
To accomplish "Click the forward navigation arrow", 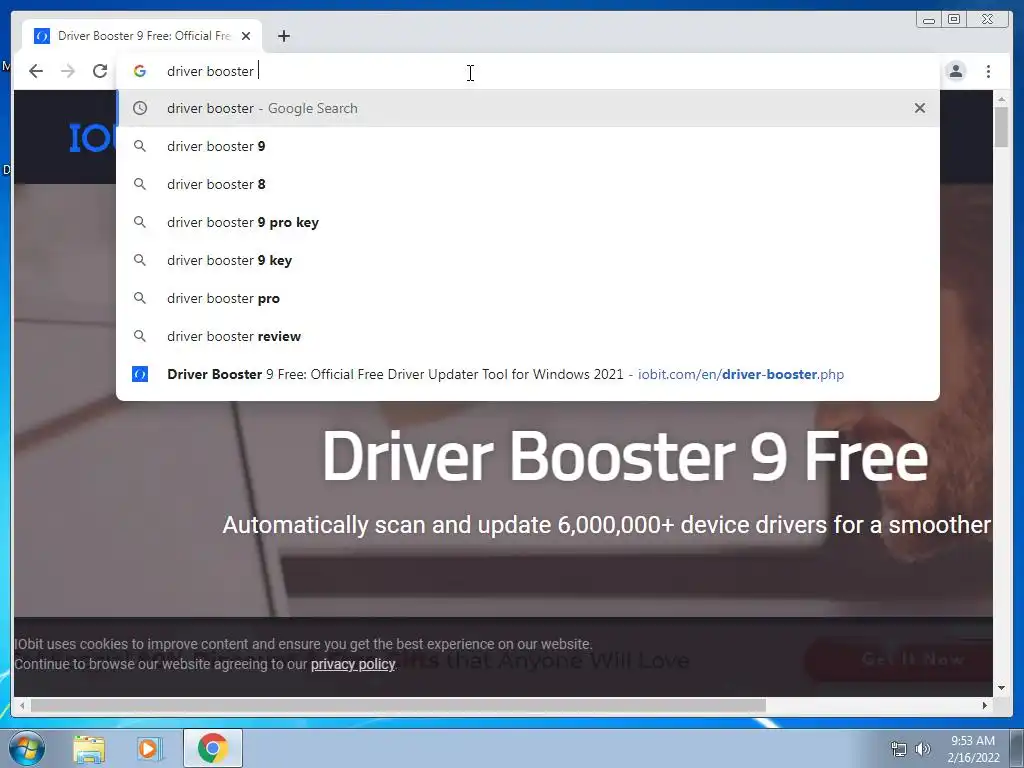I will (x=68, y=71).
